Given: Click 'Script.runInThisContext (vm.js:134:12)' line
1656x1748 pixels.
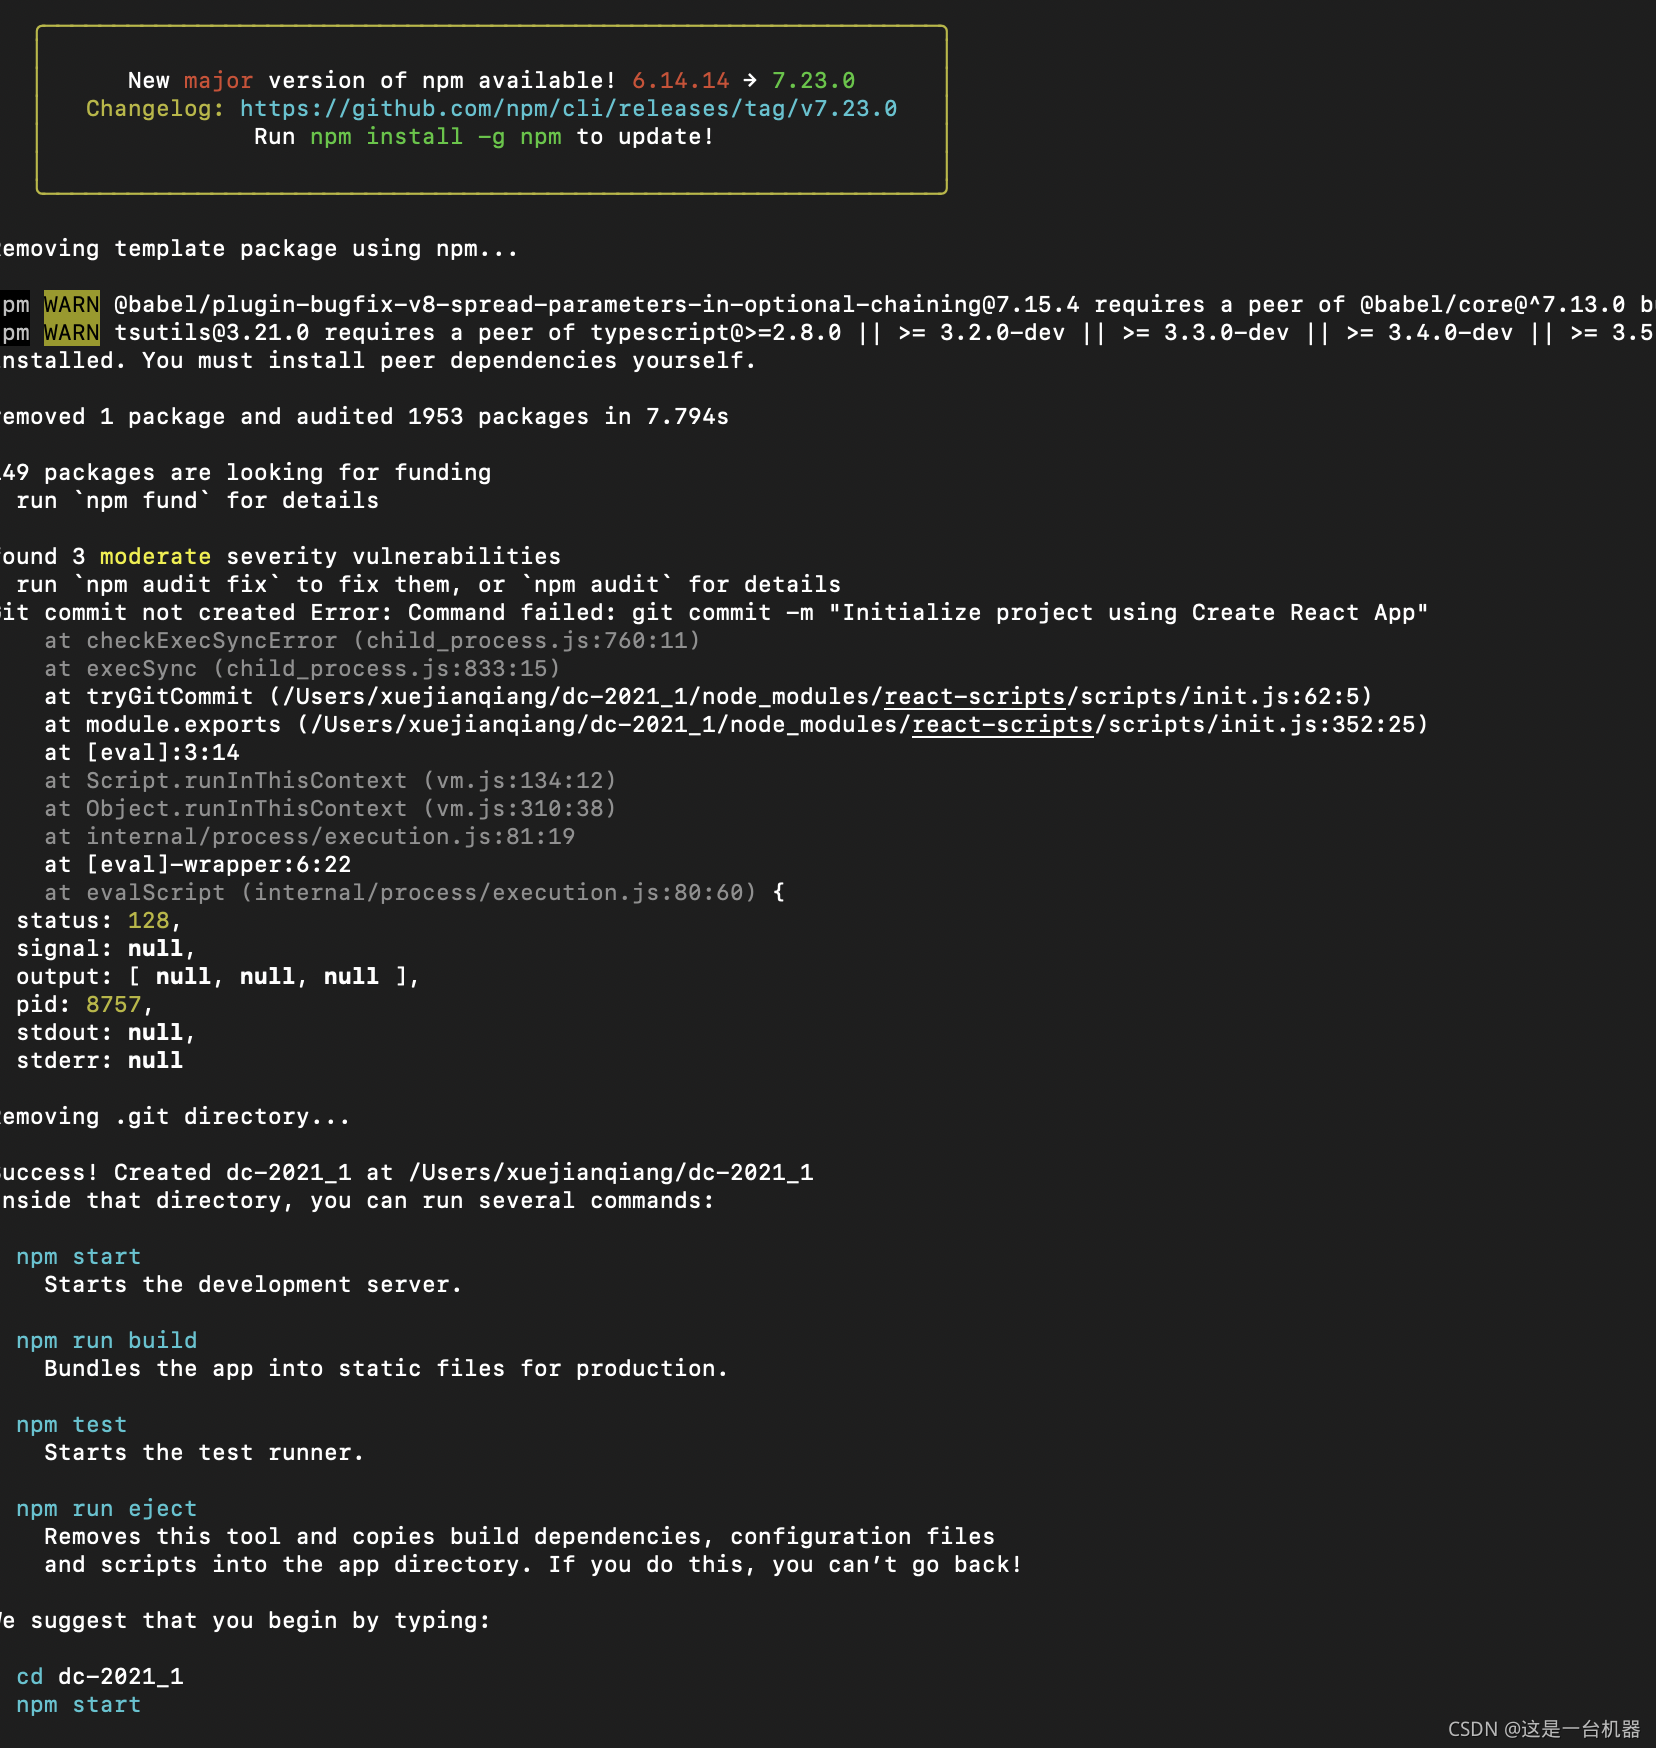Looking at the screenshot, I should pyautogui.click(x=330, y=780).
